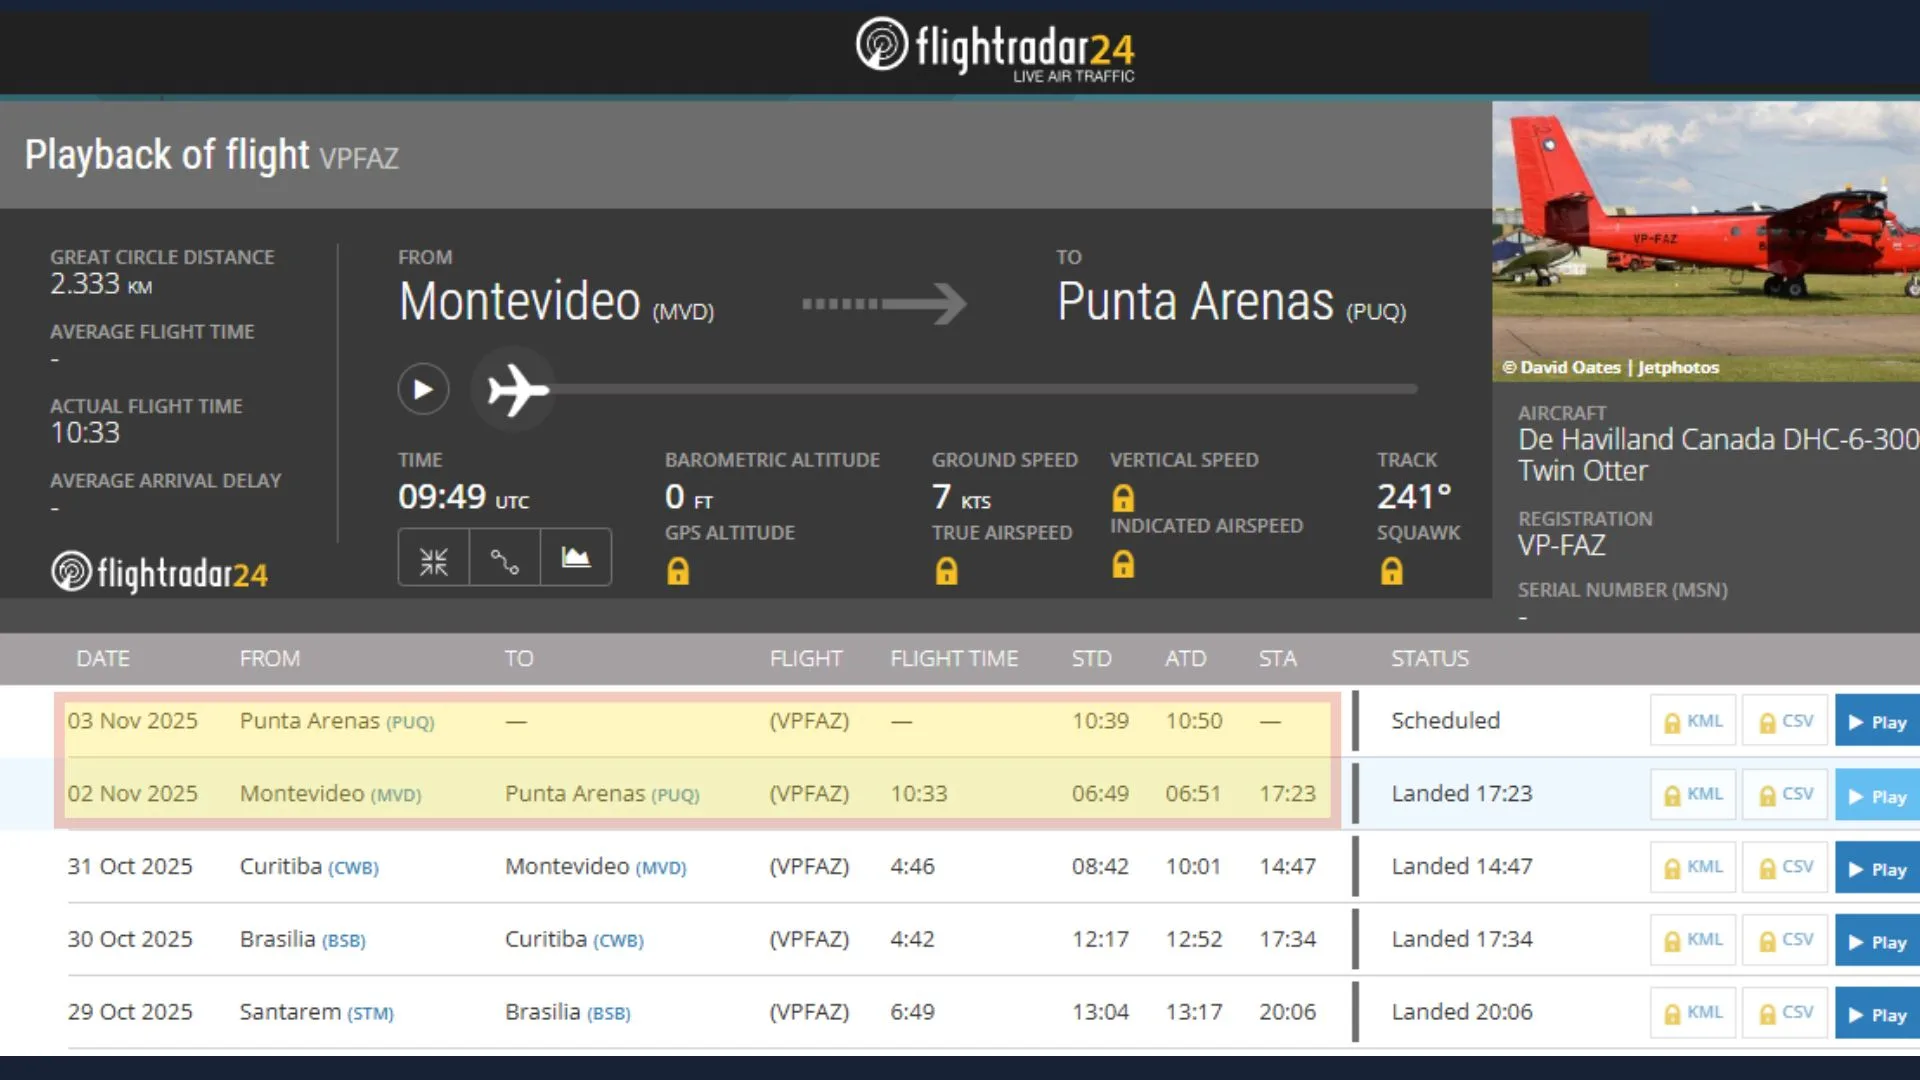Image resolution: width=1920 pixels, height=1080 pixels.
Task: Click locked GPS altitude padlock icon
Action: [x=678, y=572]
